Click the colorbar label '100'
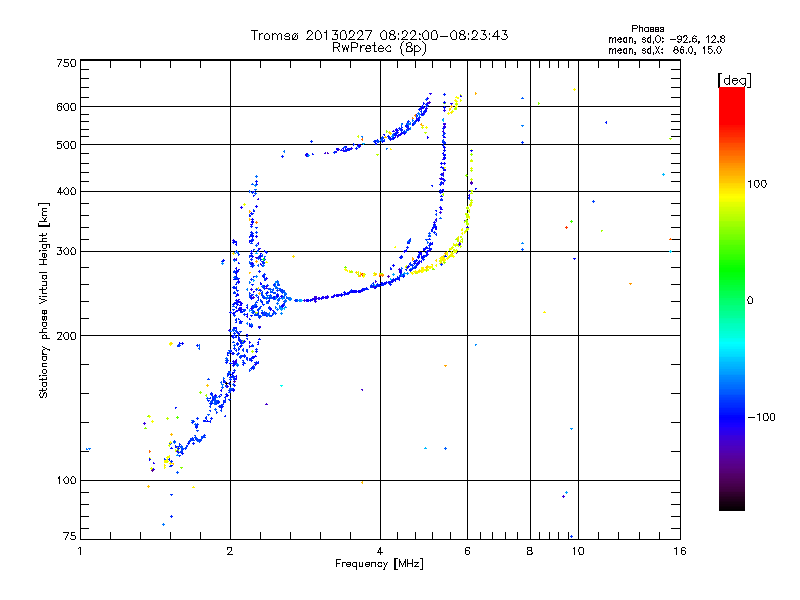 757,184
